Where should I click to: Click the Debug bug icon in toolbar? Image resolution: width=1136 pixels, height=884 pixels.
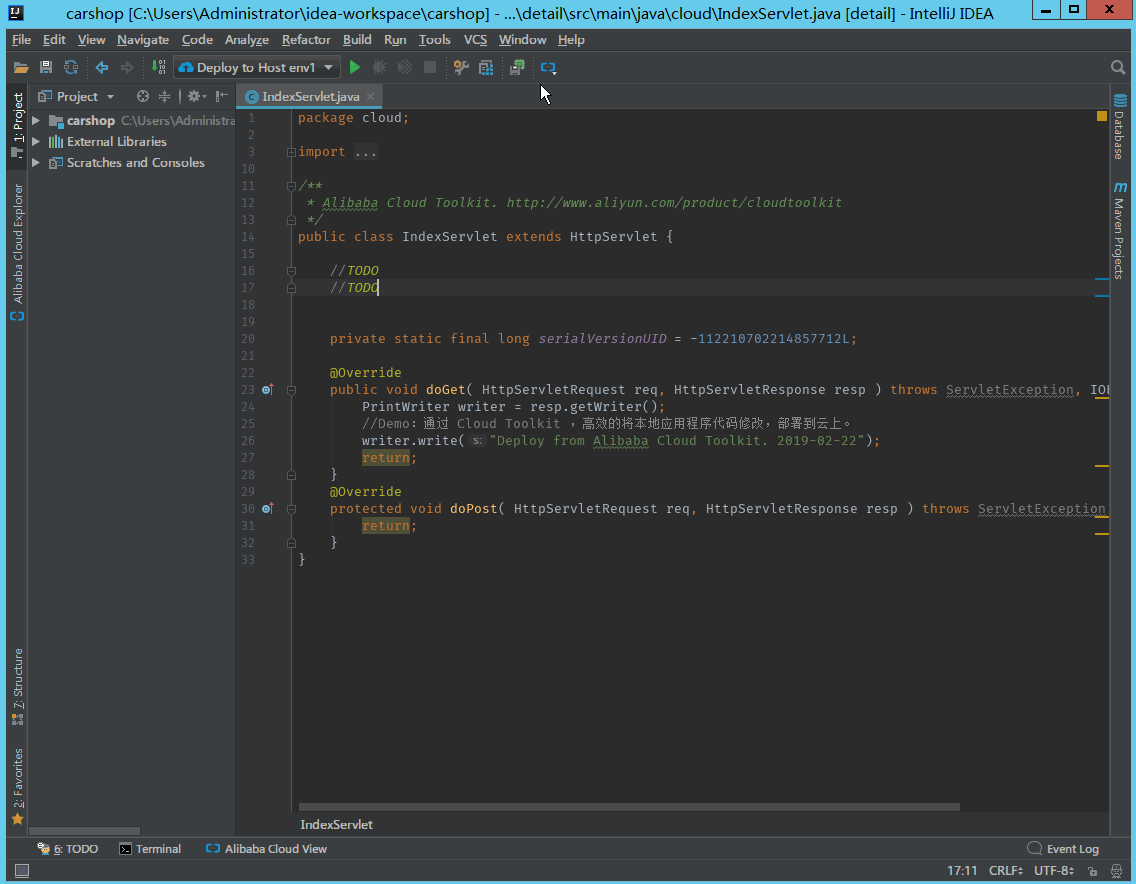pos(379,67)
